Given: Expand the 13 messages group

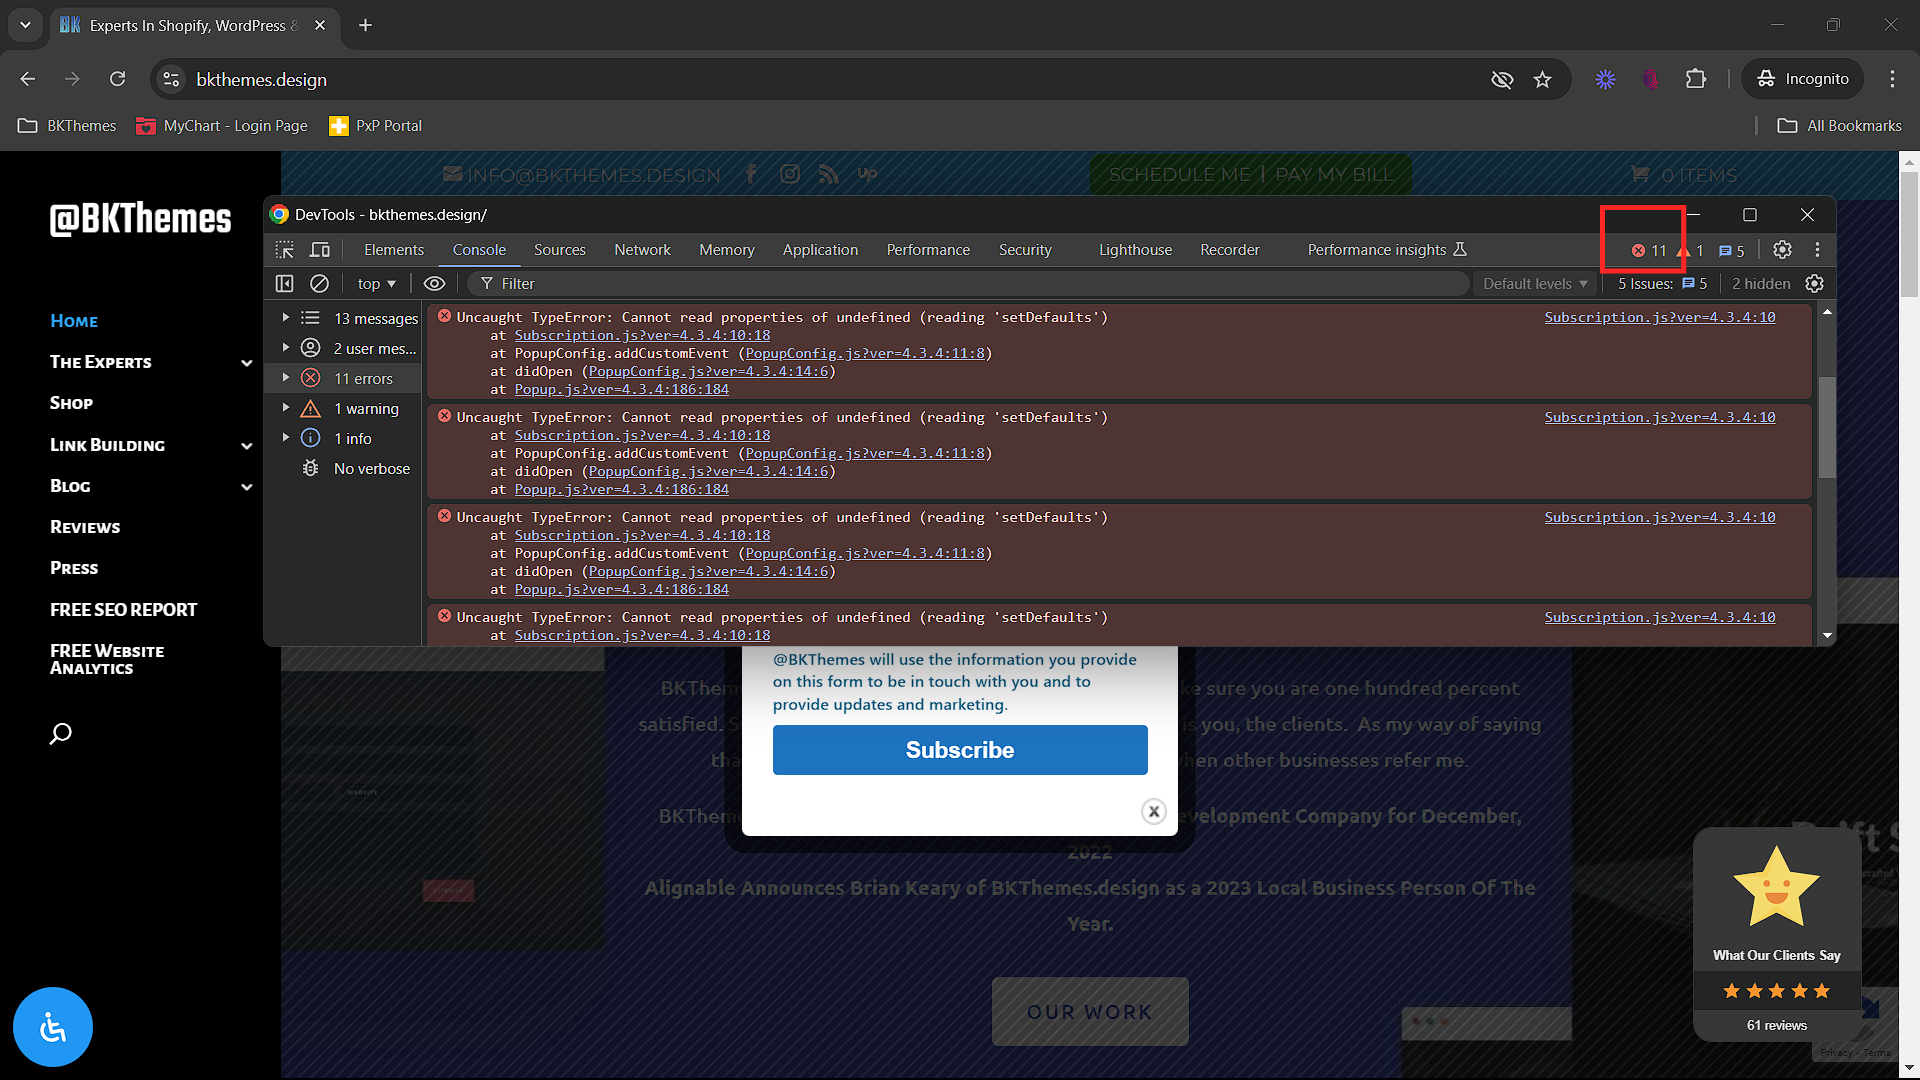Looking at the screenshot, I should (x=286, y=318).
